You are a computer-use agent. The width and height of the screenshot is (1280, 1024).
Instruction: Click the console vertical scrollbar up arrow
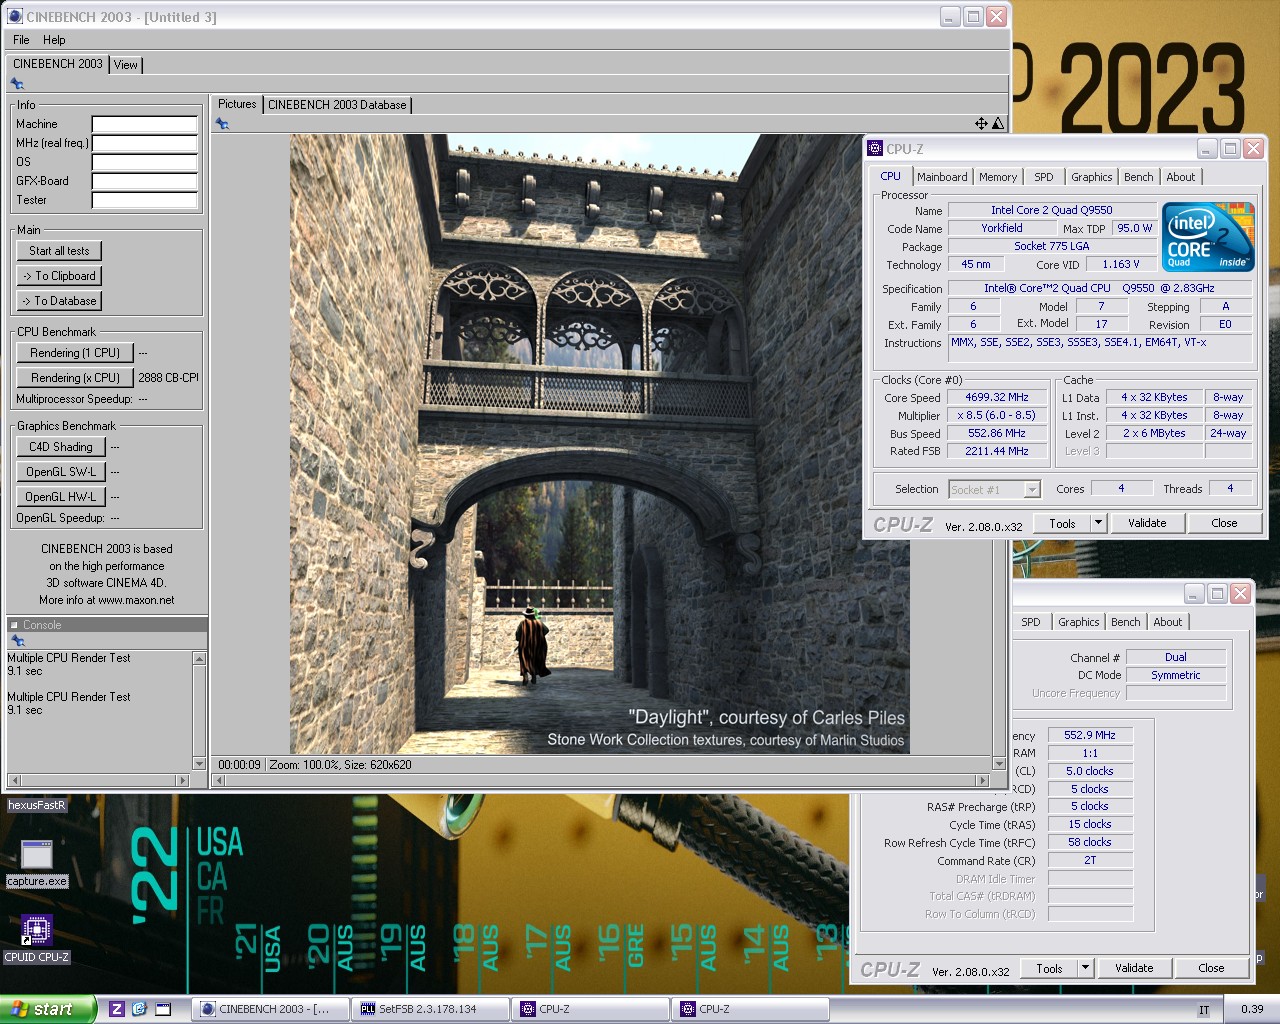click(199, 658)
